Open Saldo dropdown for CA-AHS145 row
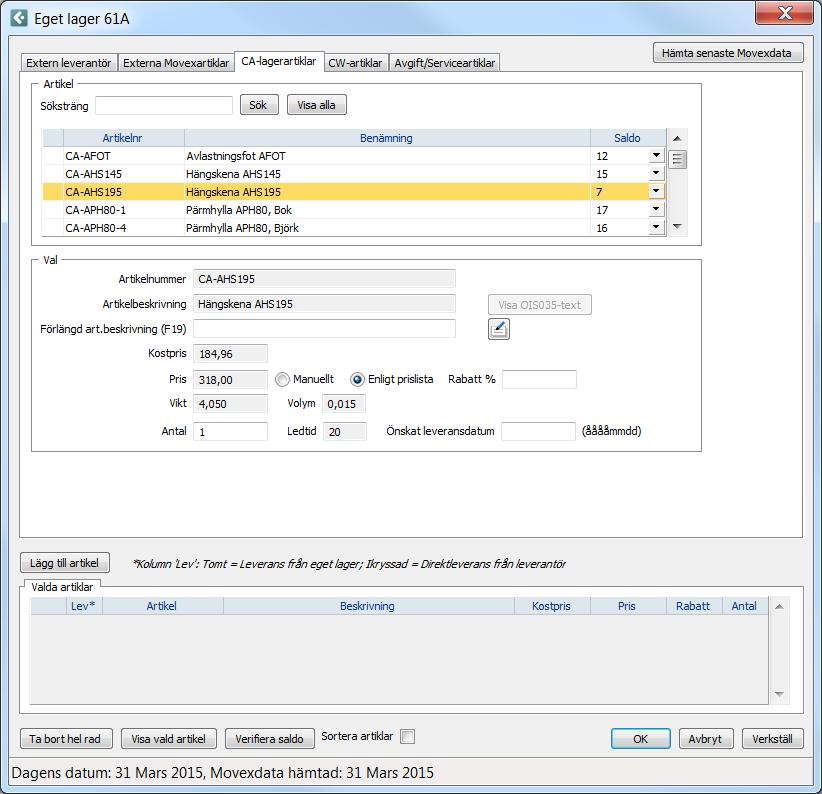This screenshot has width=822, height=794. click(x=656, y=173)
